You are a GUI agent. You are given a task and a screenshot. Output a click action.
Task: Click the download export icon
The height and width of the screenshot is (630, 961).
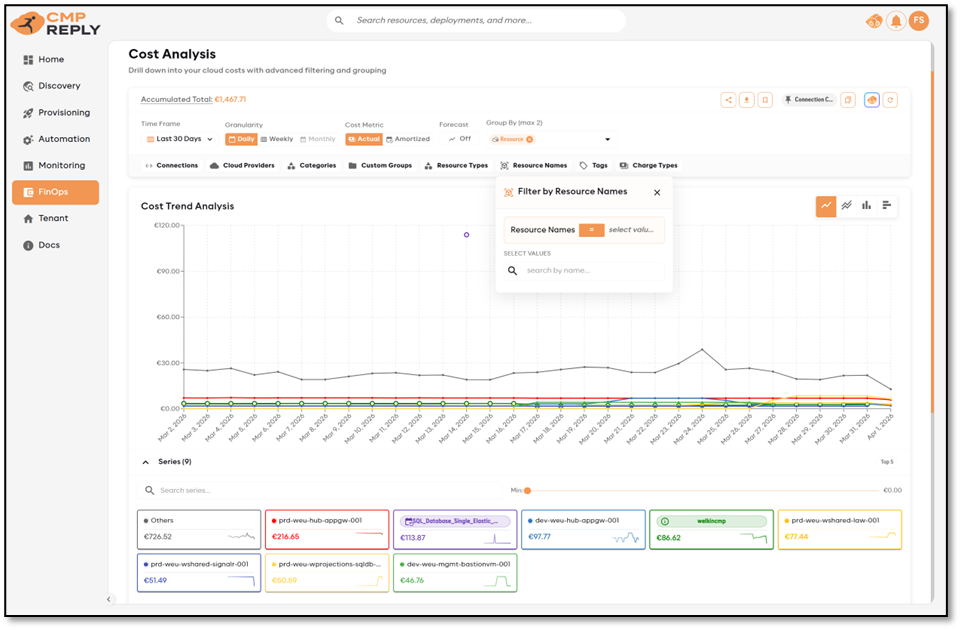[x=746, y=100]
